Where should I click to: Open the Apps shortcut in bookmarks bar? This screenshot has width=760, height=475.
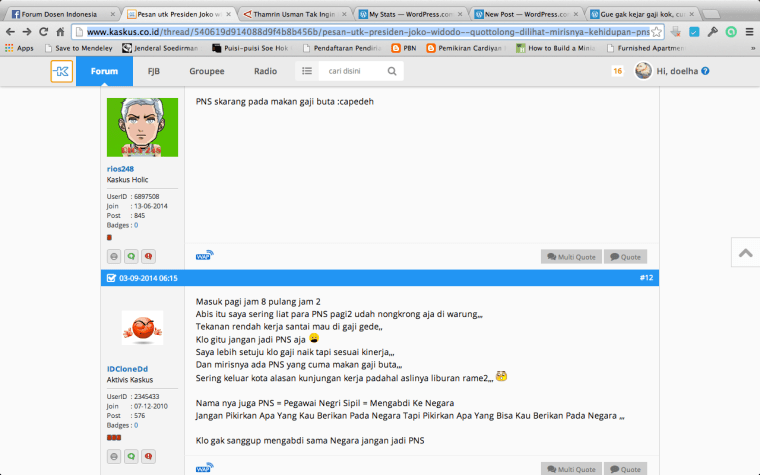point(19,48)
